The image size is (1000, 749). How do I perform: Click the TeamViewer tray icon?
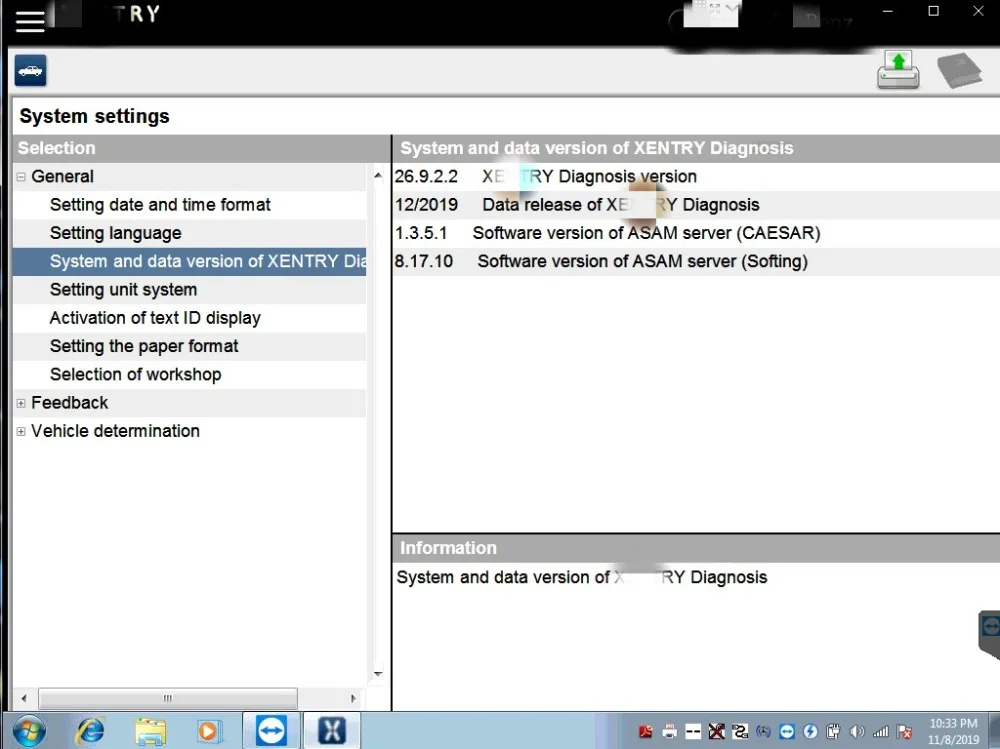[x=787, y=732]
